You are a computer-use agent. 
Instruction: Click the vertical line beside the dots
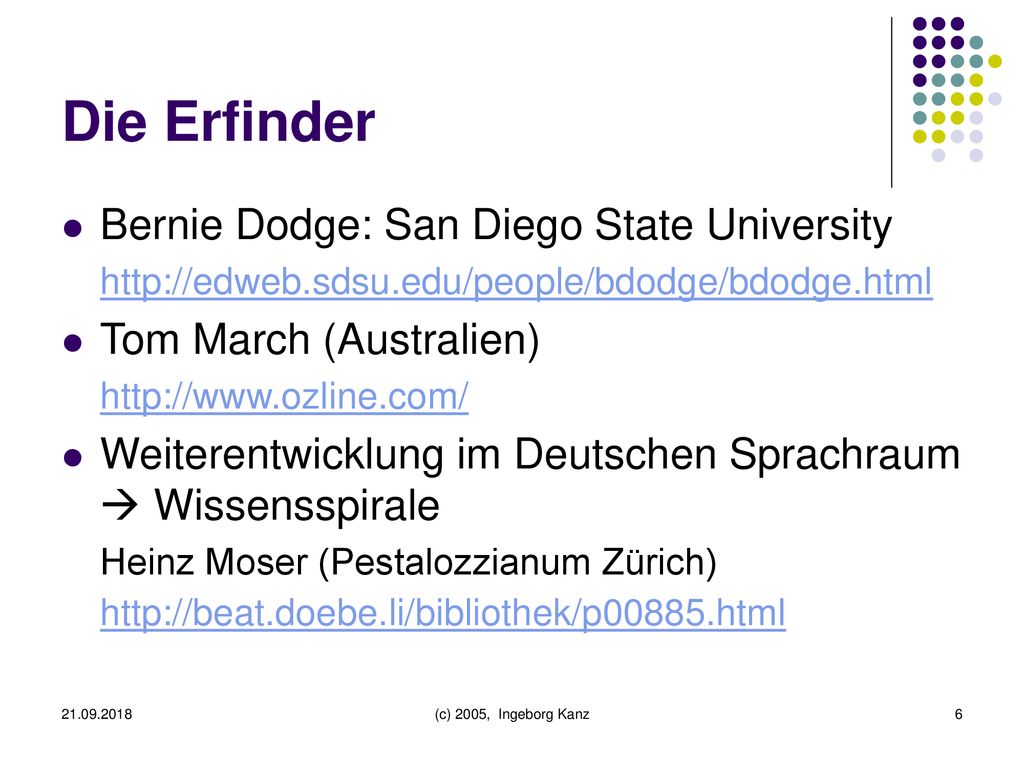891,103
